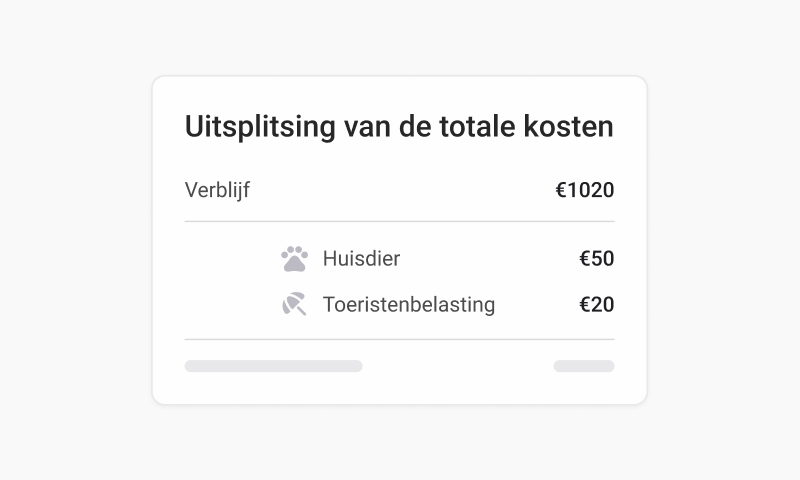Screen dimensions: 800x480
Task: Click the paw icon next to Huisdier
Action: (x=294, y=259)
